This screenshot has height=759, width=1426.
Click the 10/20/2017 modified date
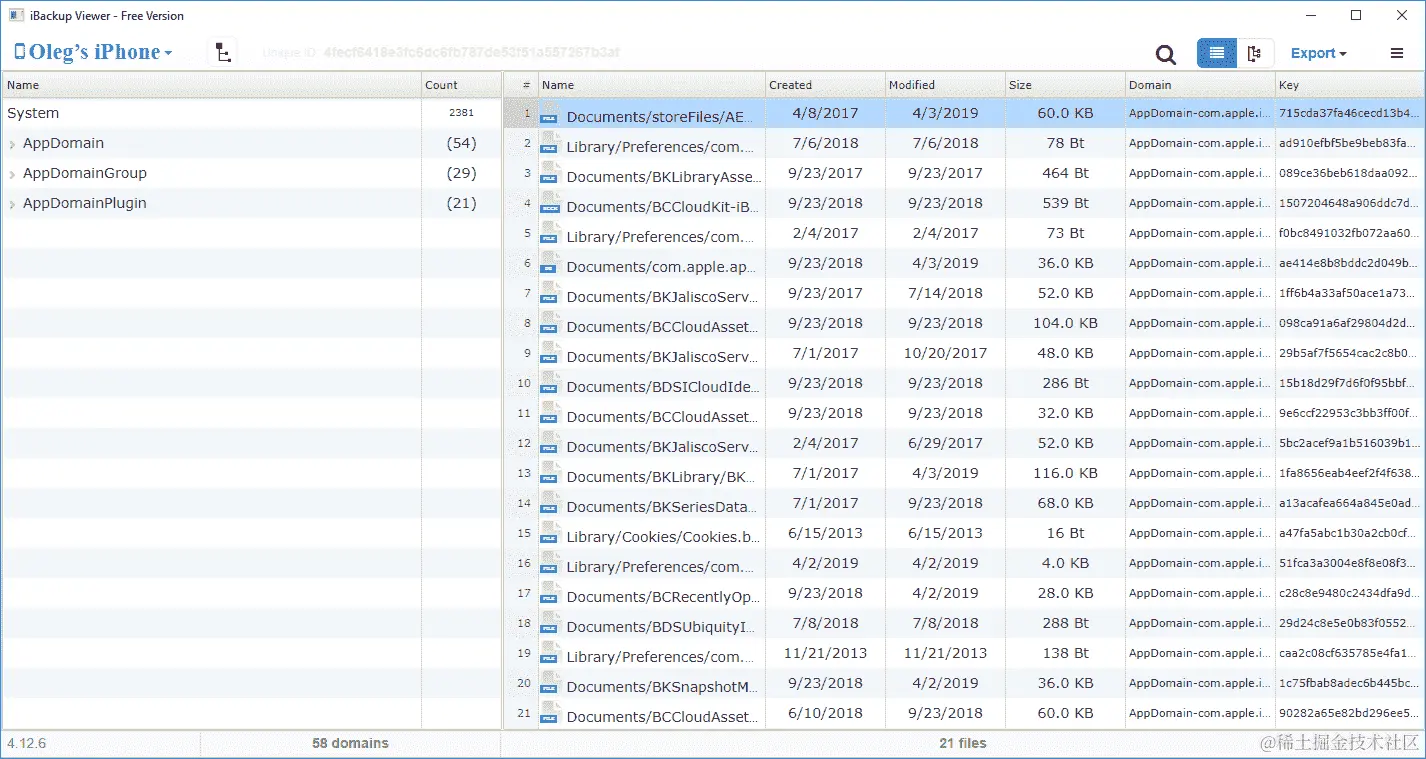(945, 353)
